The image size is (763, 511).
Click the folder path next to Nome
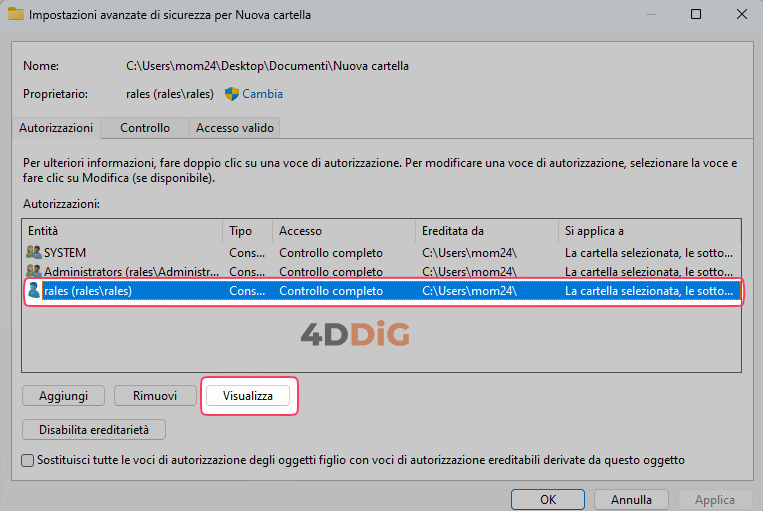click(267, 66)
